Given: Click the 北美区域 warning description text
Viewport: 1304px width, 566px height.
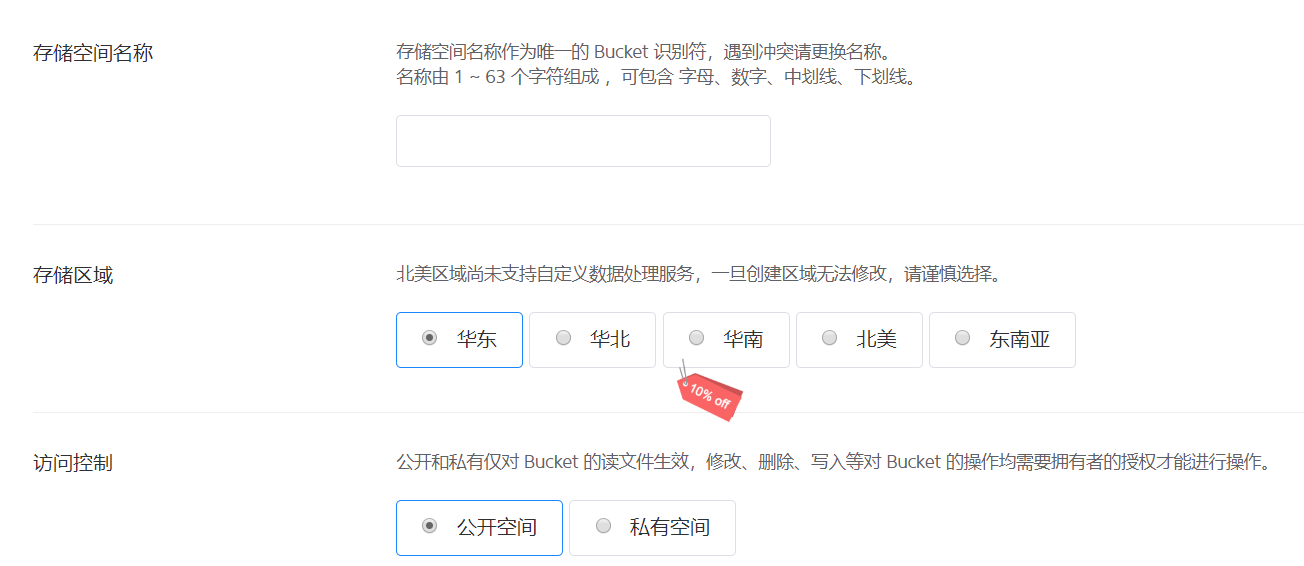Looking at the screenshot, I should [698, 274].
